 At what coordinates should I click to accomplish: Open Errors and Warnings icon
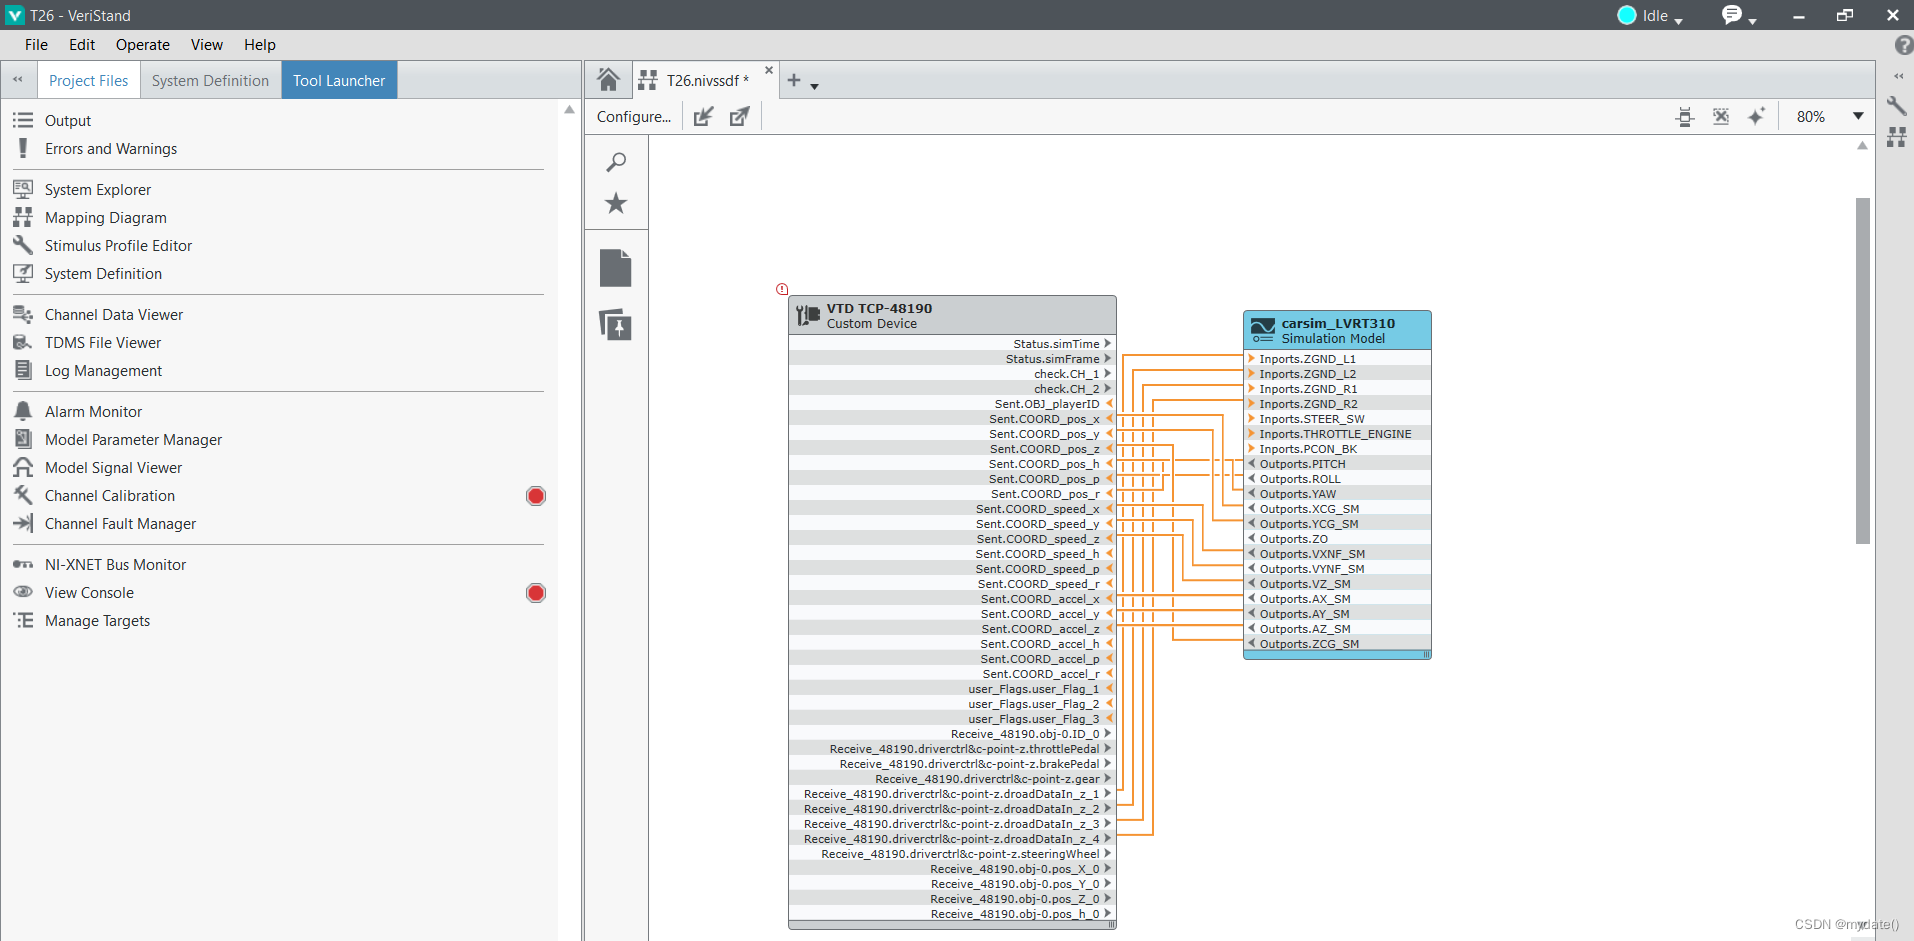(x=23, y=149)
